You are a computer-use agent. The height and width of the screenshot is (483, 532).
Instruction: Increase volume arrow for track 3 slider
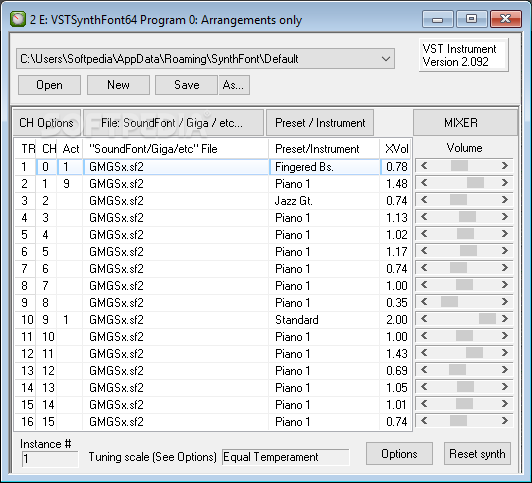505,199
